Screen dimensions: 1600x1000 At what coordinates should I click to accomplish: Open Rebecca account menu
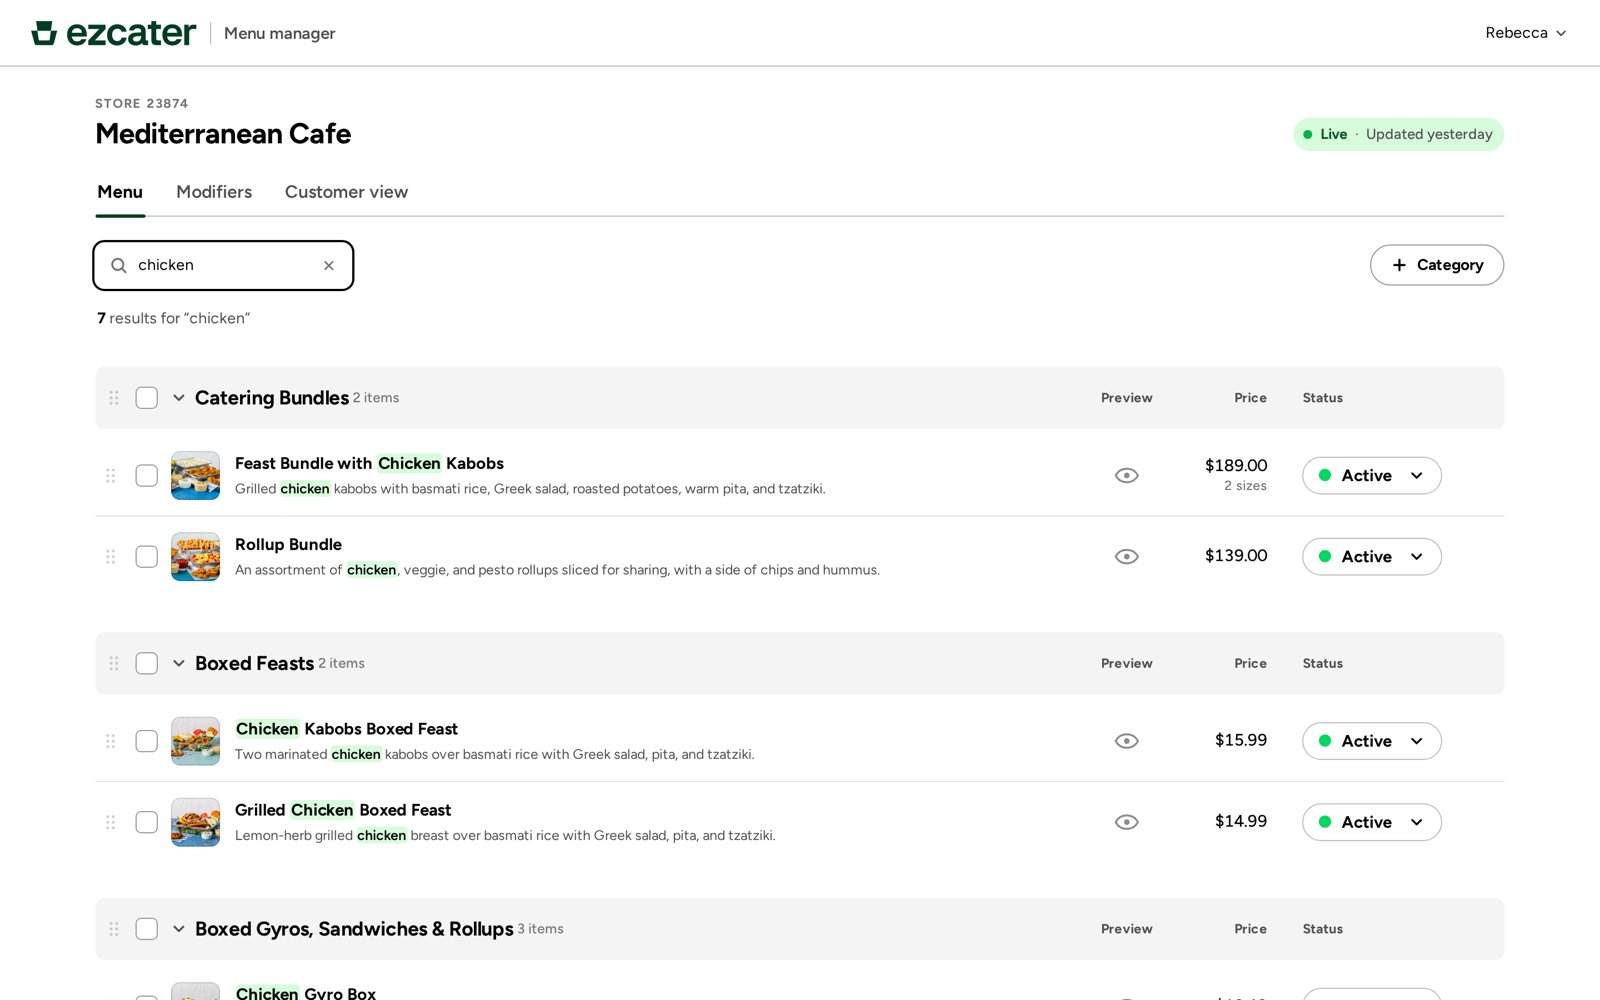pyautogui.click(x=1526, y=33)
